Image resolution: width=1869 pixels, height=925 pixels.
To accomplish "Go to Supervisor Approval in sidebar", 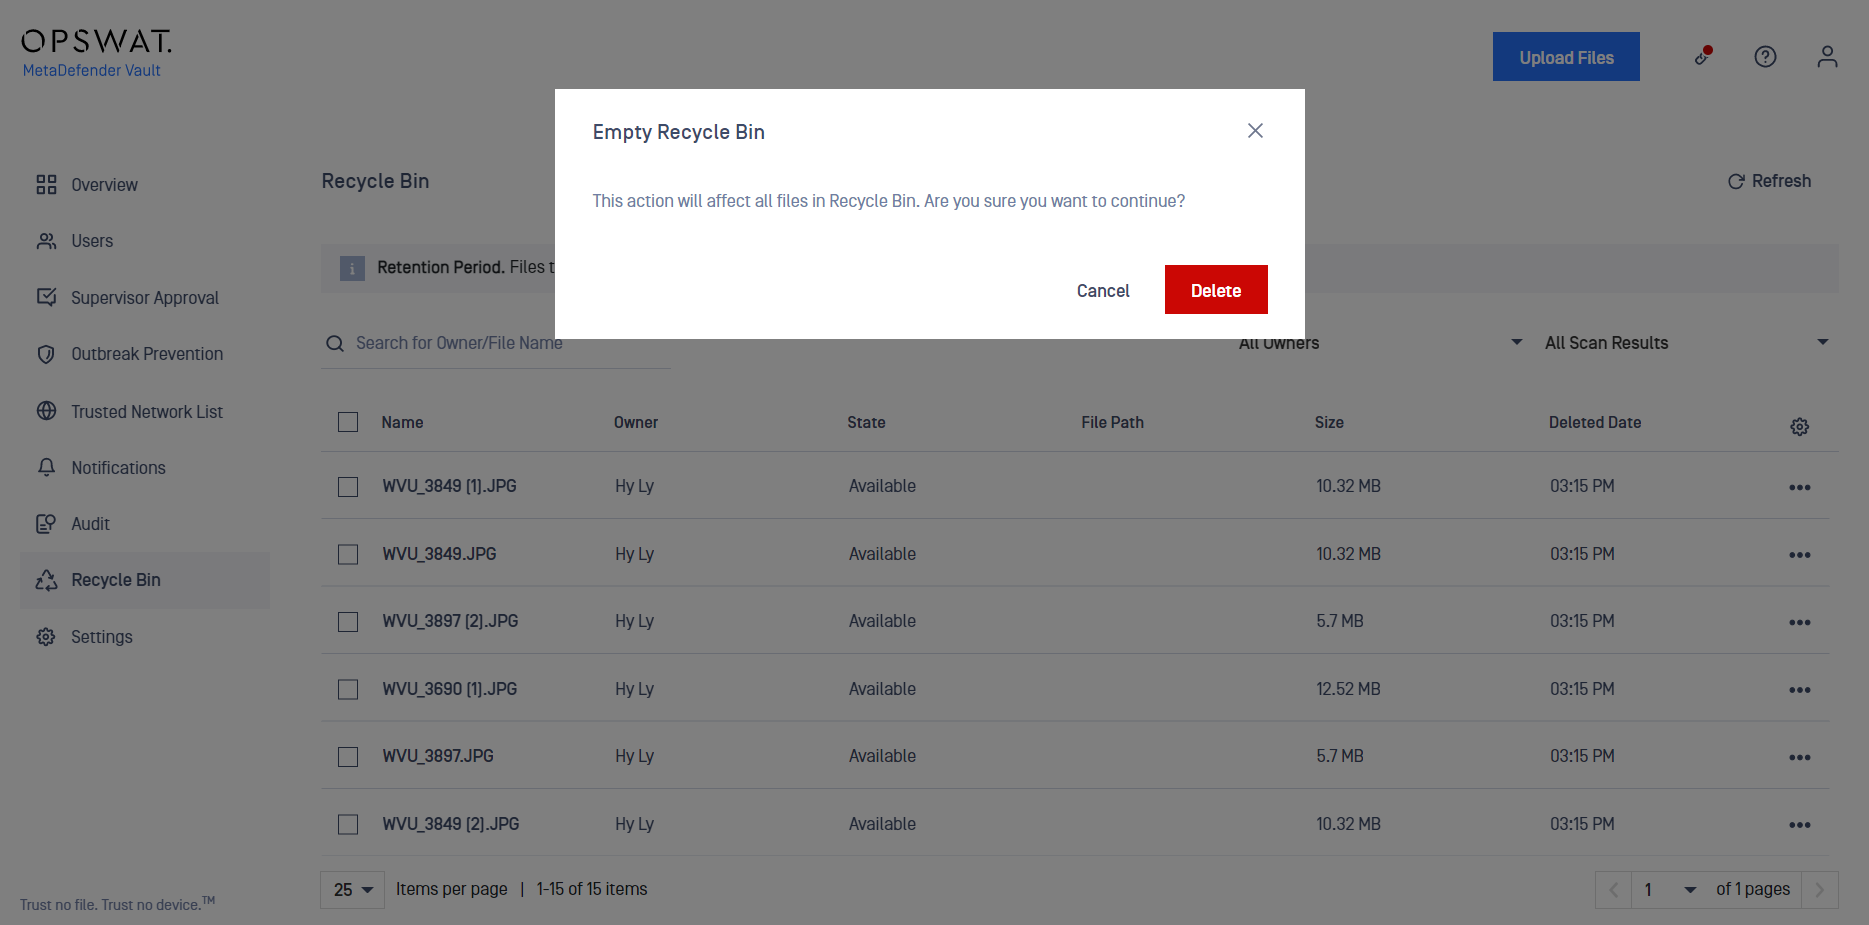I will [144, 298].
